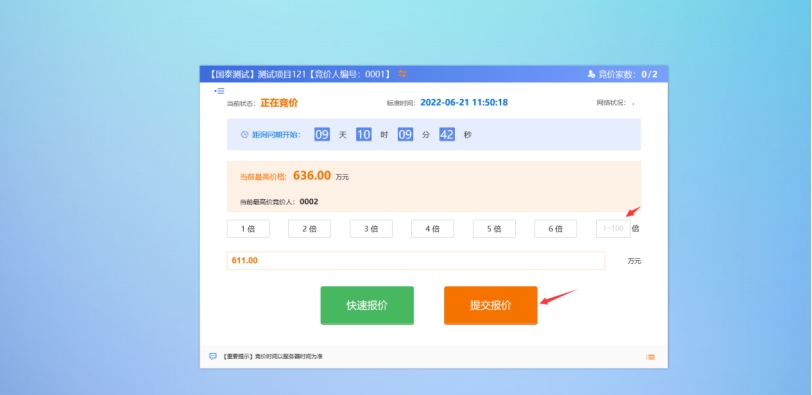The width and height of the screenshot is (812, 395).
Task: Click the 竞价家数 0/2 count
Action: 628,74
